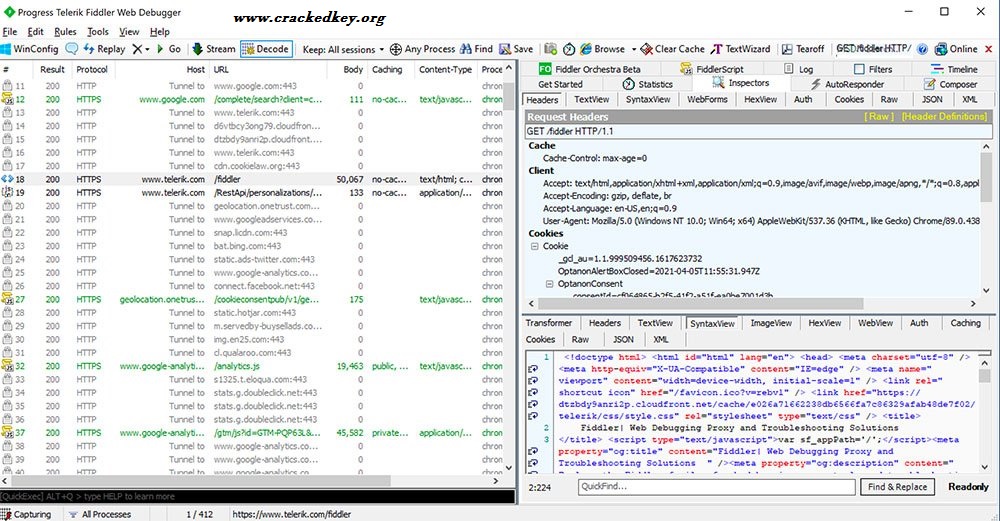Collapse the Cookie tree node
Viewport: 1000px width, 521px height.
(534, 246)
